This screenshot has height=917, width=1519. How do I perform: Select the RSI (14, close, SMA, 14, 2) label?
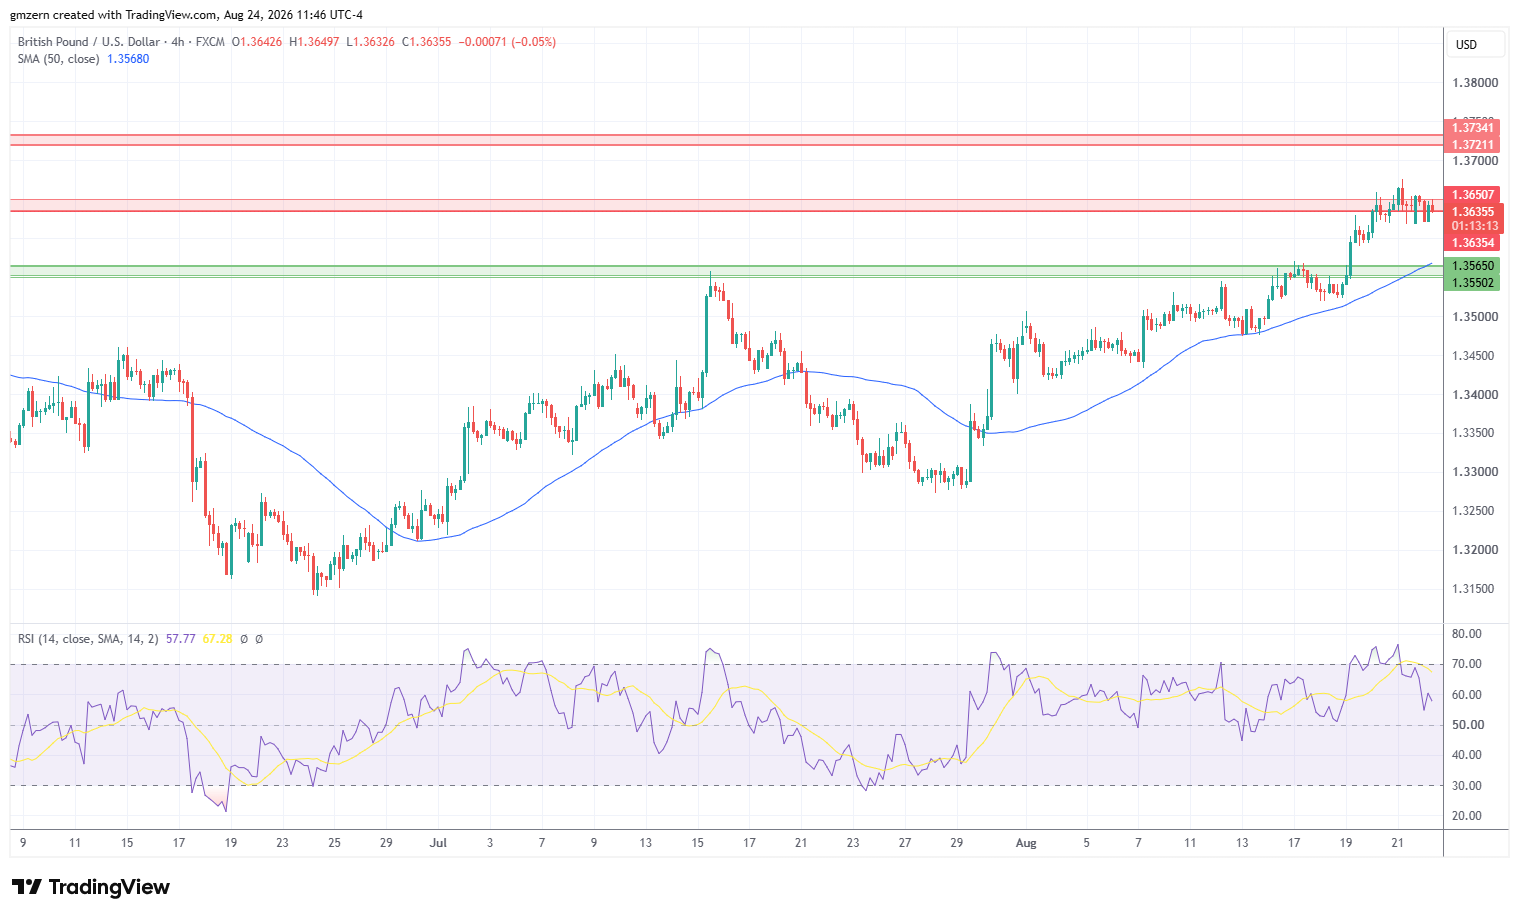88,639
